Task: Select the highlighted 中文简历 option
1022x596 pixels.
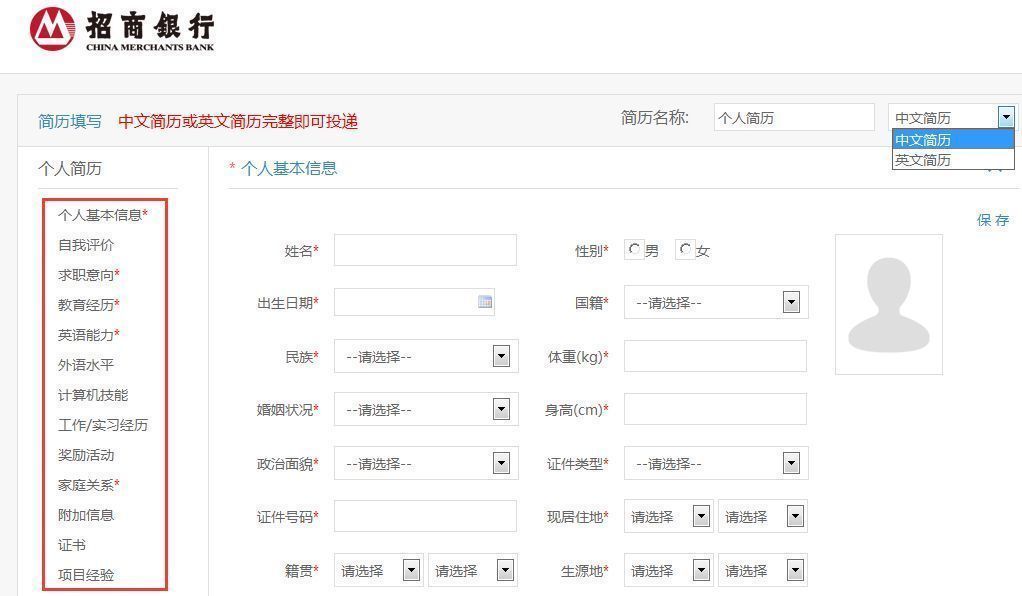Action: point(927,139)
